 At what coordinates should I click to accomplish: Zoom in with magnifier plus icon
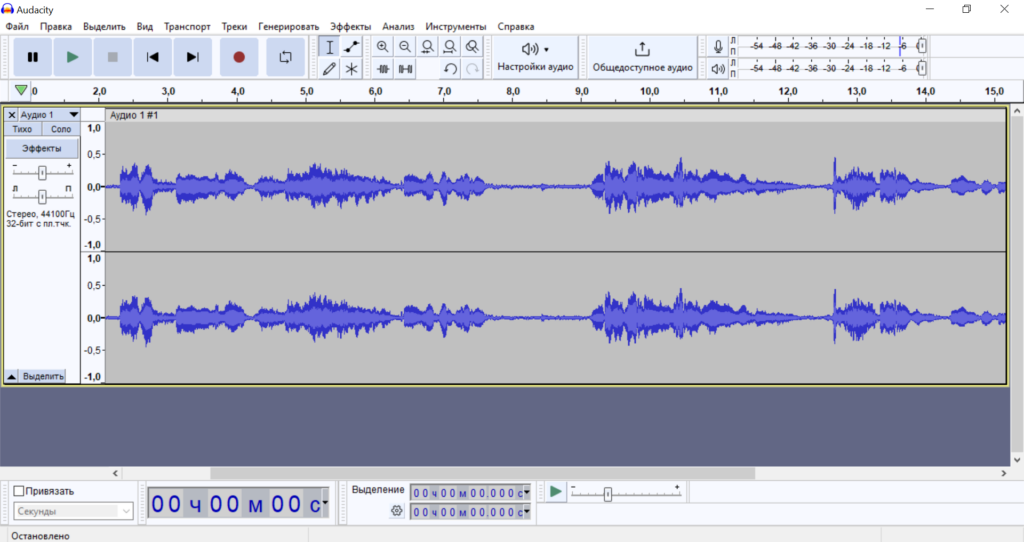point(383,47)
